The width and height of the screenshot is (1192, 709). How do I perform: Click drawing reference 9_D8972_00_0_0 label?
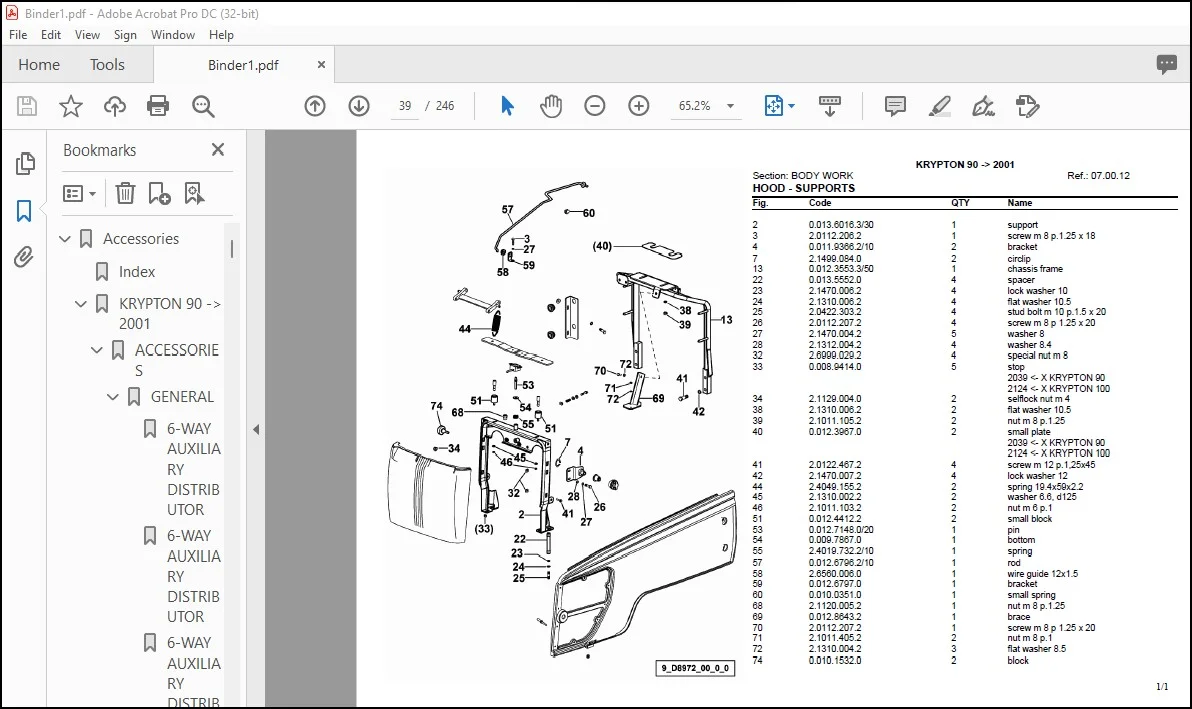(695, 668)
